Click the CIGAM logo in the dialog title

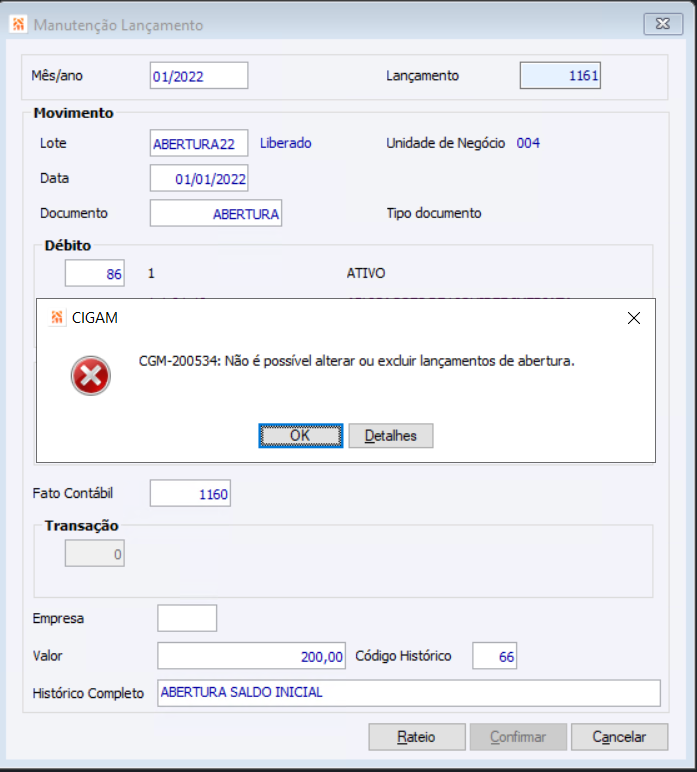(57, 318)
